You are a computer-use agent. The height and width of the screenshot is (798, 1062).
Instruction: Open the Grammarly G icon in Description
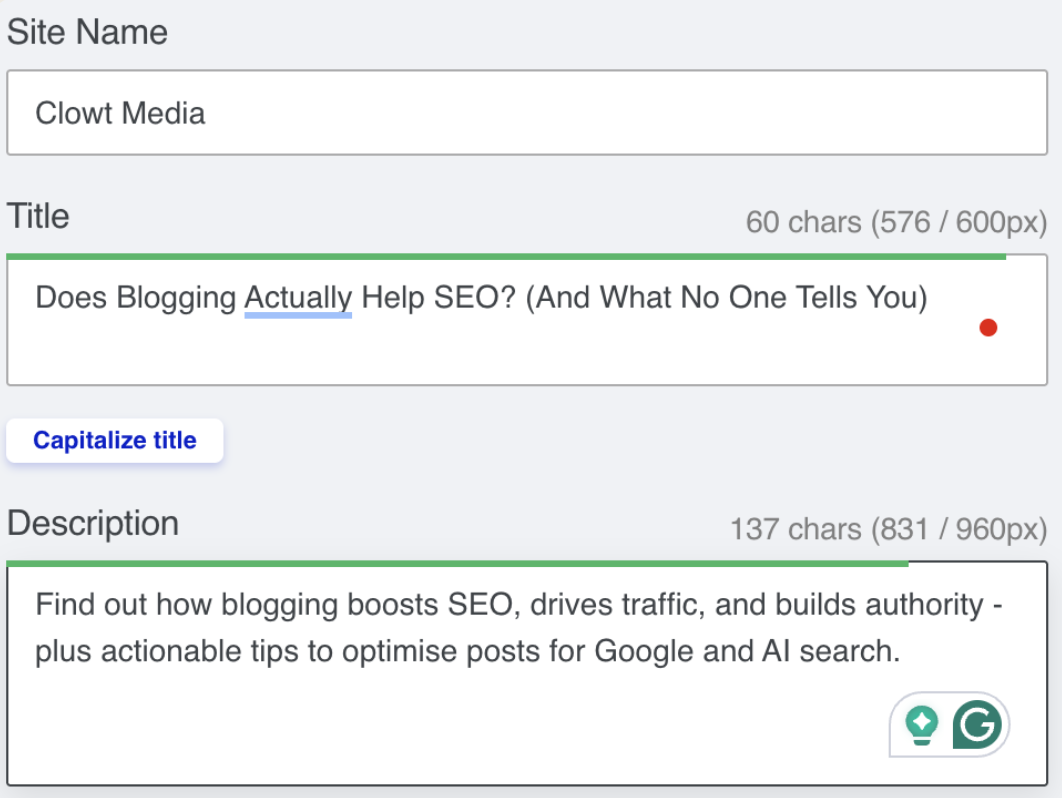coord(977,724)
